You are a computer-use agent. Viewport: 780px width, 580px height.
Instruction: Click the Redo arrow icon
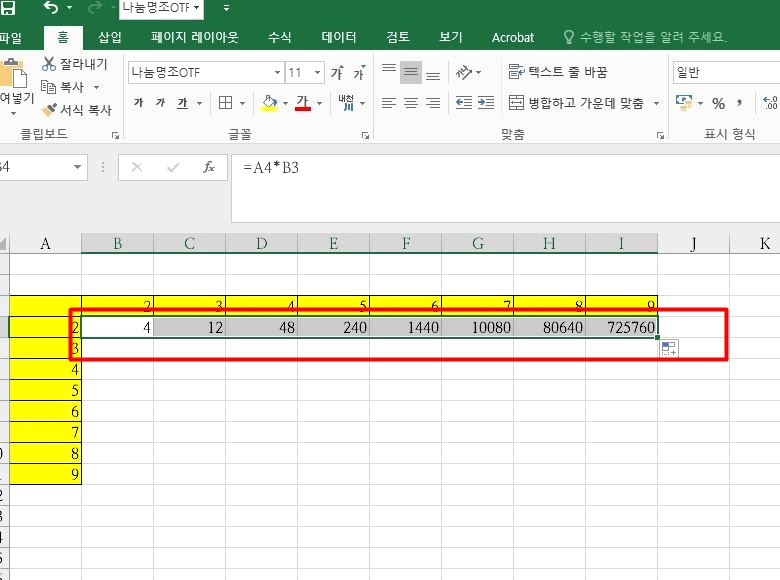(95, 7)
